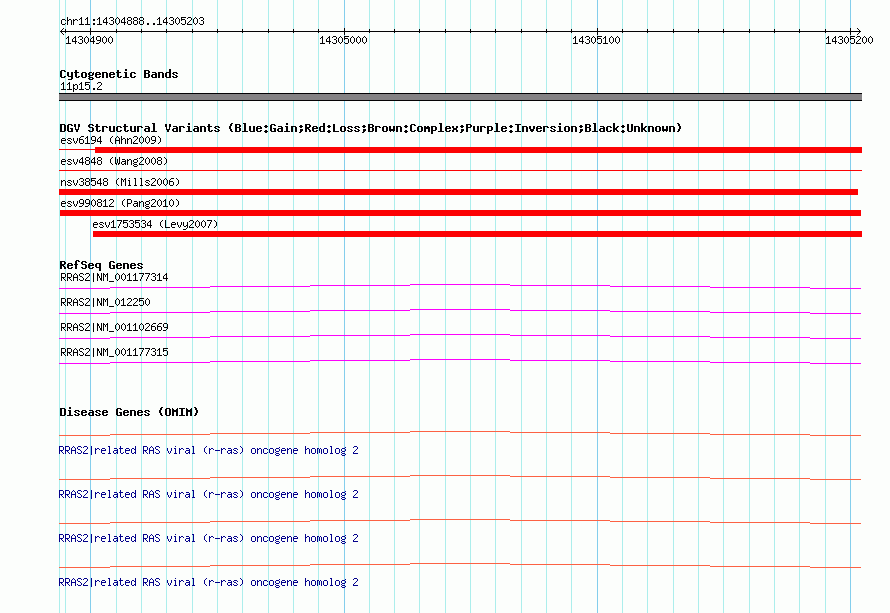The width and height of the screenshot is (890, 613).
Task: Open esv990812 (Pang2010) variant label
Action: (120, 203)
